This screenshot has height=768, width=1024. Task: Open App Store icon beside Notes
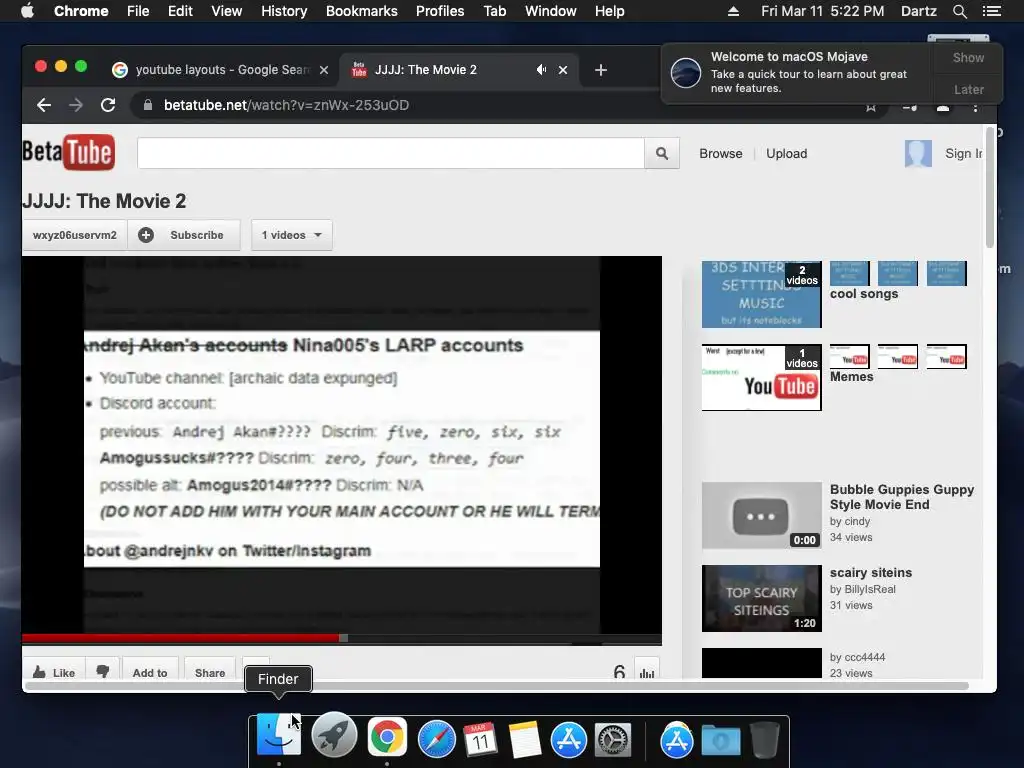[x=569, y=739]
